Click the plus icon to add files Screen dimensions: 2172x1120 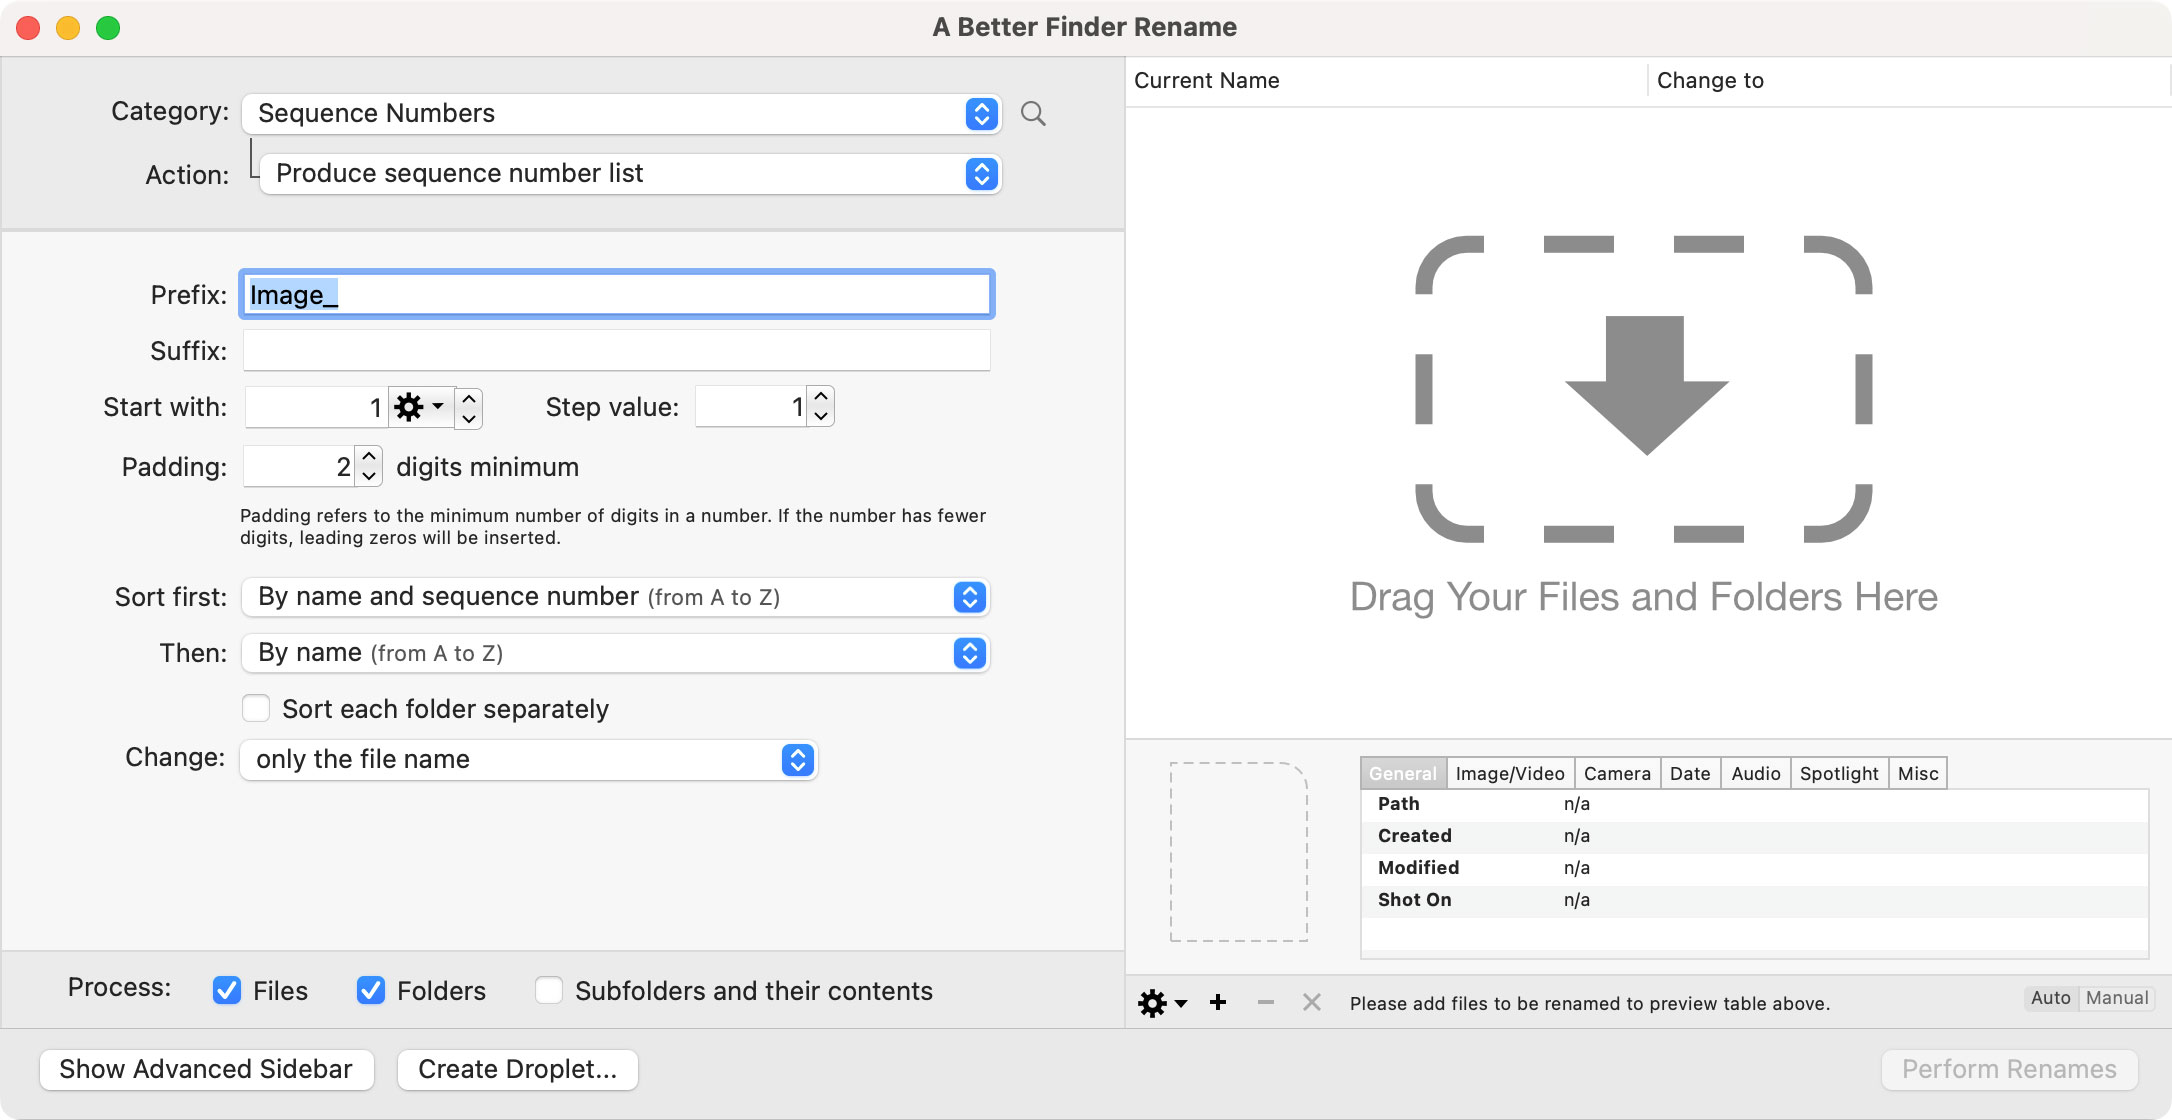tap(1218, 1002)
